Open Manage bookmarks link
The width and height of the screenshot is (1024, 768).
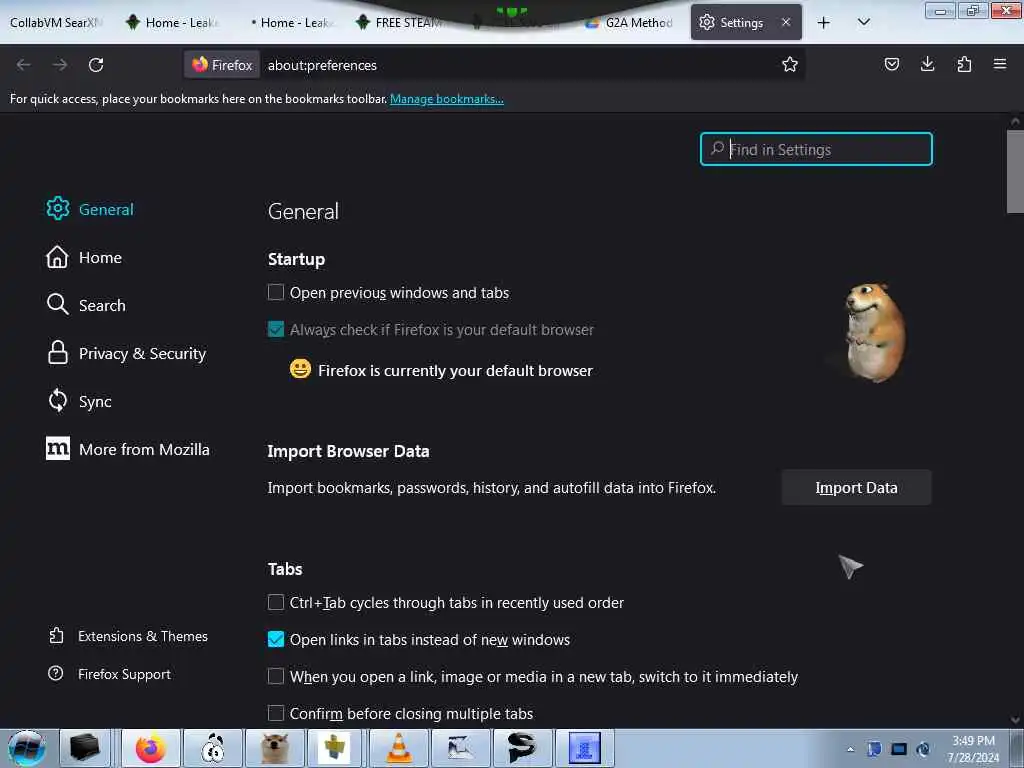coord(447,99)
